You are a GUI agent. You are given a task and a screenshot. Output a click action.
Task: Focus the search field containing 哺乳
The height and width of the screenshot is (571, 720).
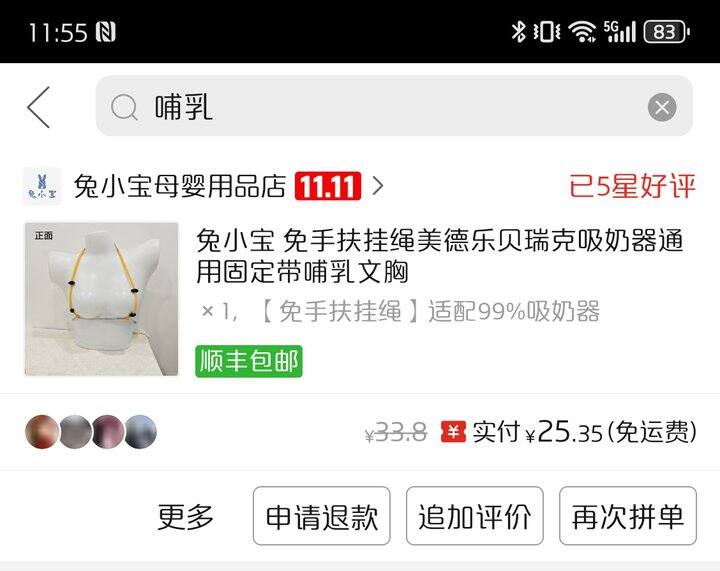(x=394, y=106)
